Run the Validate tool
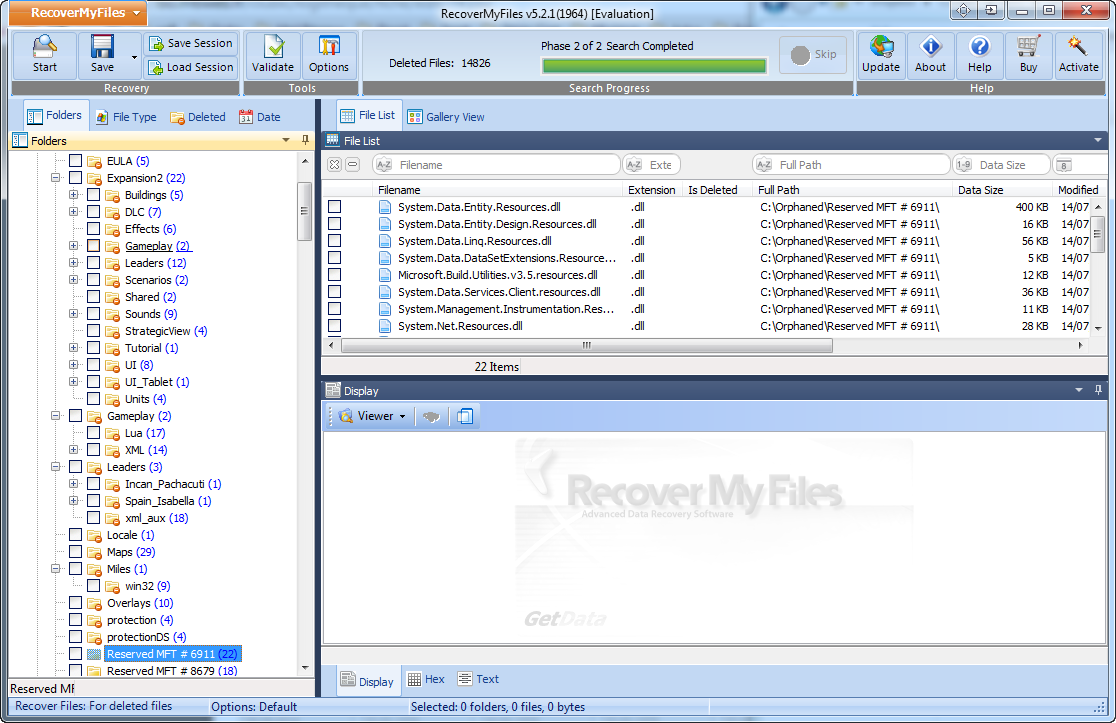 point(273,55)
